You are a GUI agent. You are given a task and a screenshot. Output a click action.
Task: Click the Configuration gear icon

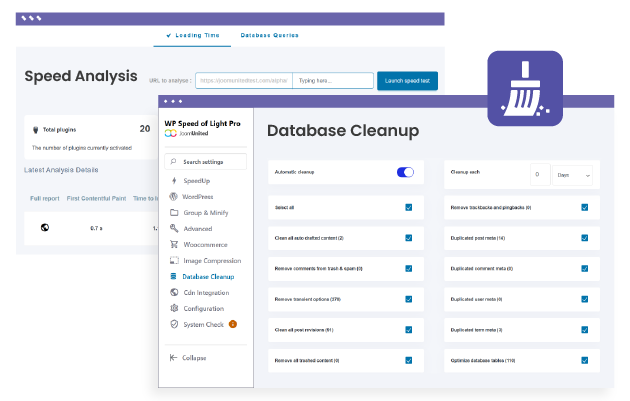pyautogui.click(x=174, y=308)
